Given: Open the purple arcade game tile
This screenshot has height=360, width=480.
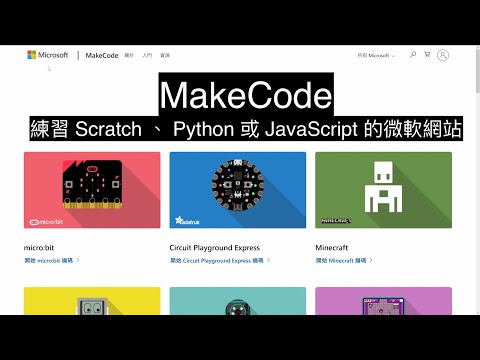Looking at the screenshot, I should tap(383, 301).
